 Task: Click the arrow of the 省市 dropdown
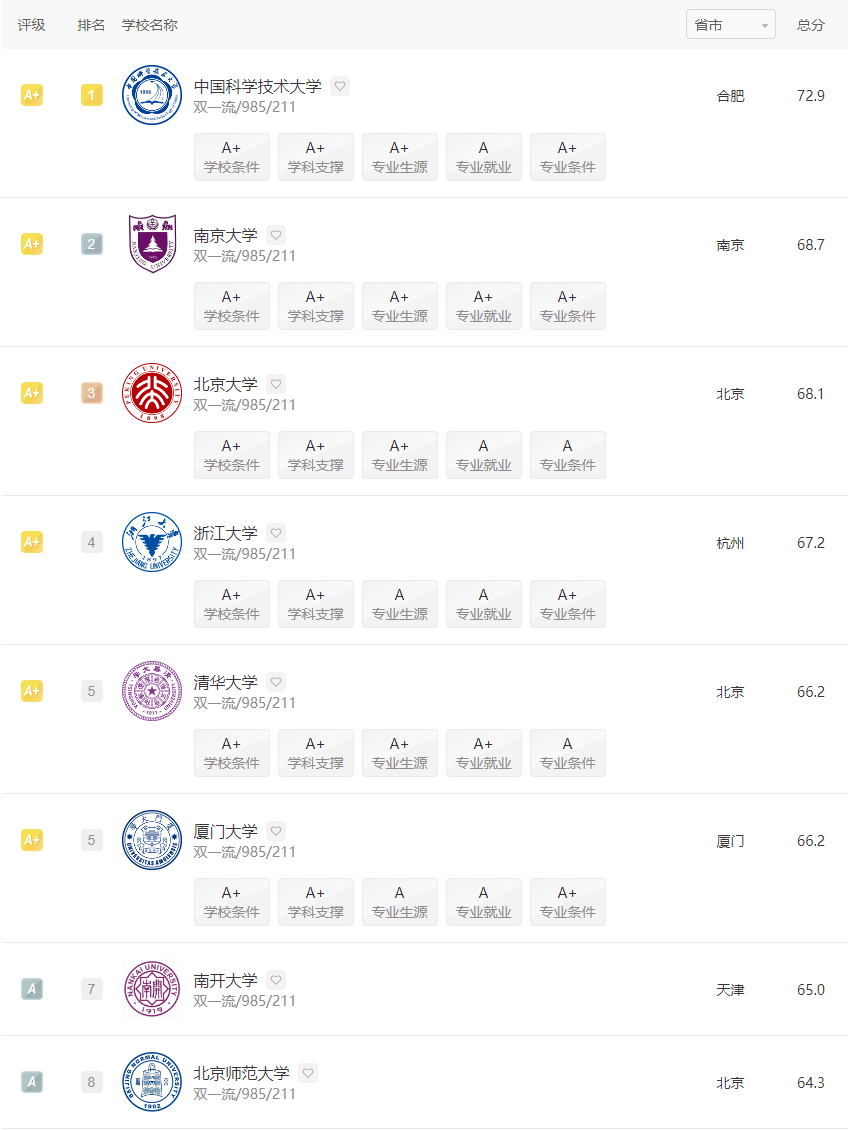click(765, 27)
